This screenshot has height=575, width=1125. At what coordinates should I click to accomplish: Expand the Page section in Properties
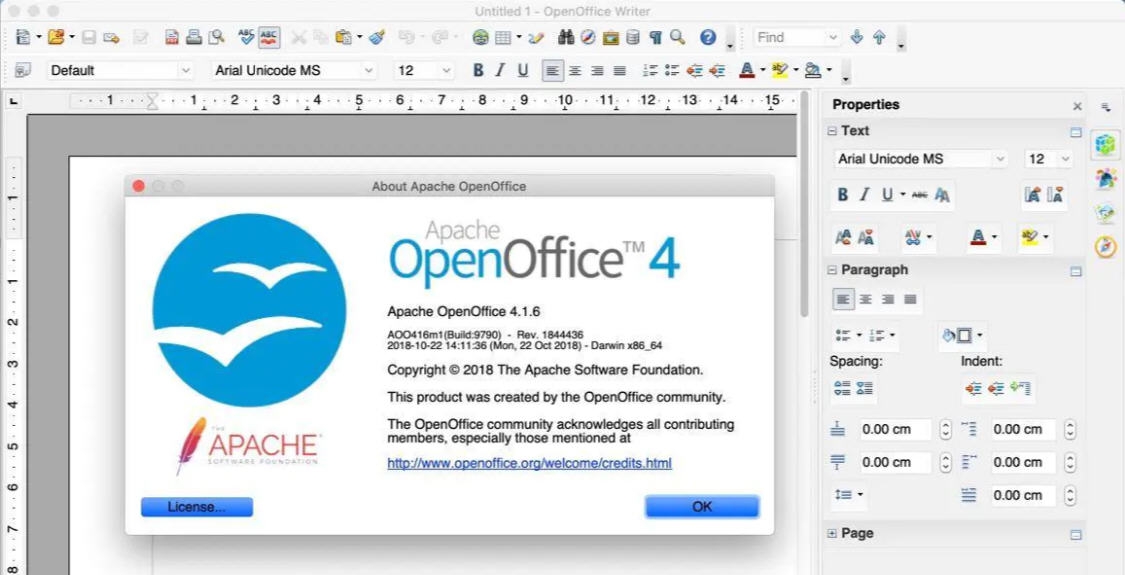[832, 533]
